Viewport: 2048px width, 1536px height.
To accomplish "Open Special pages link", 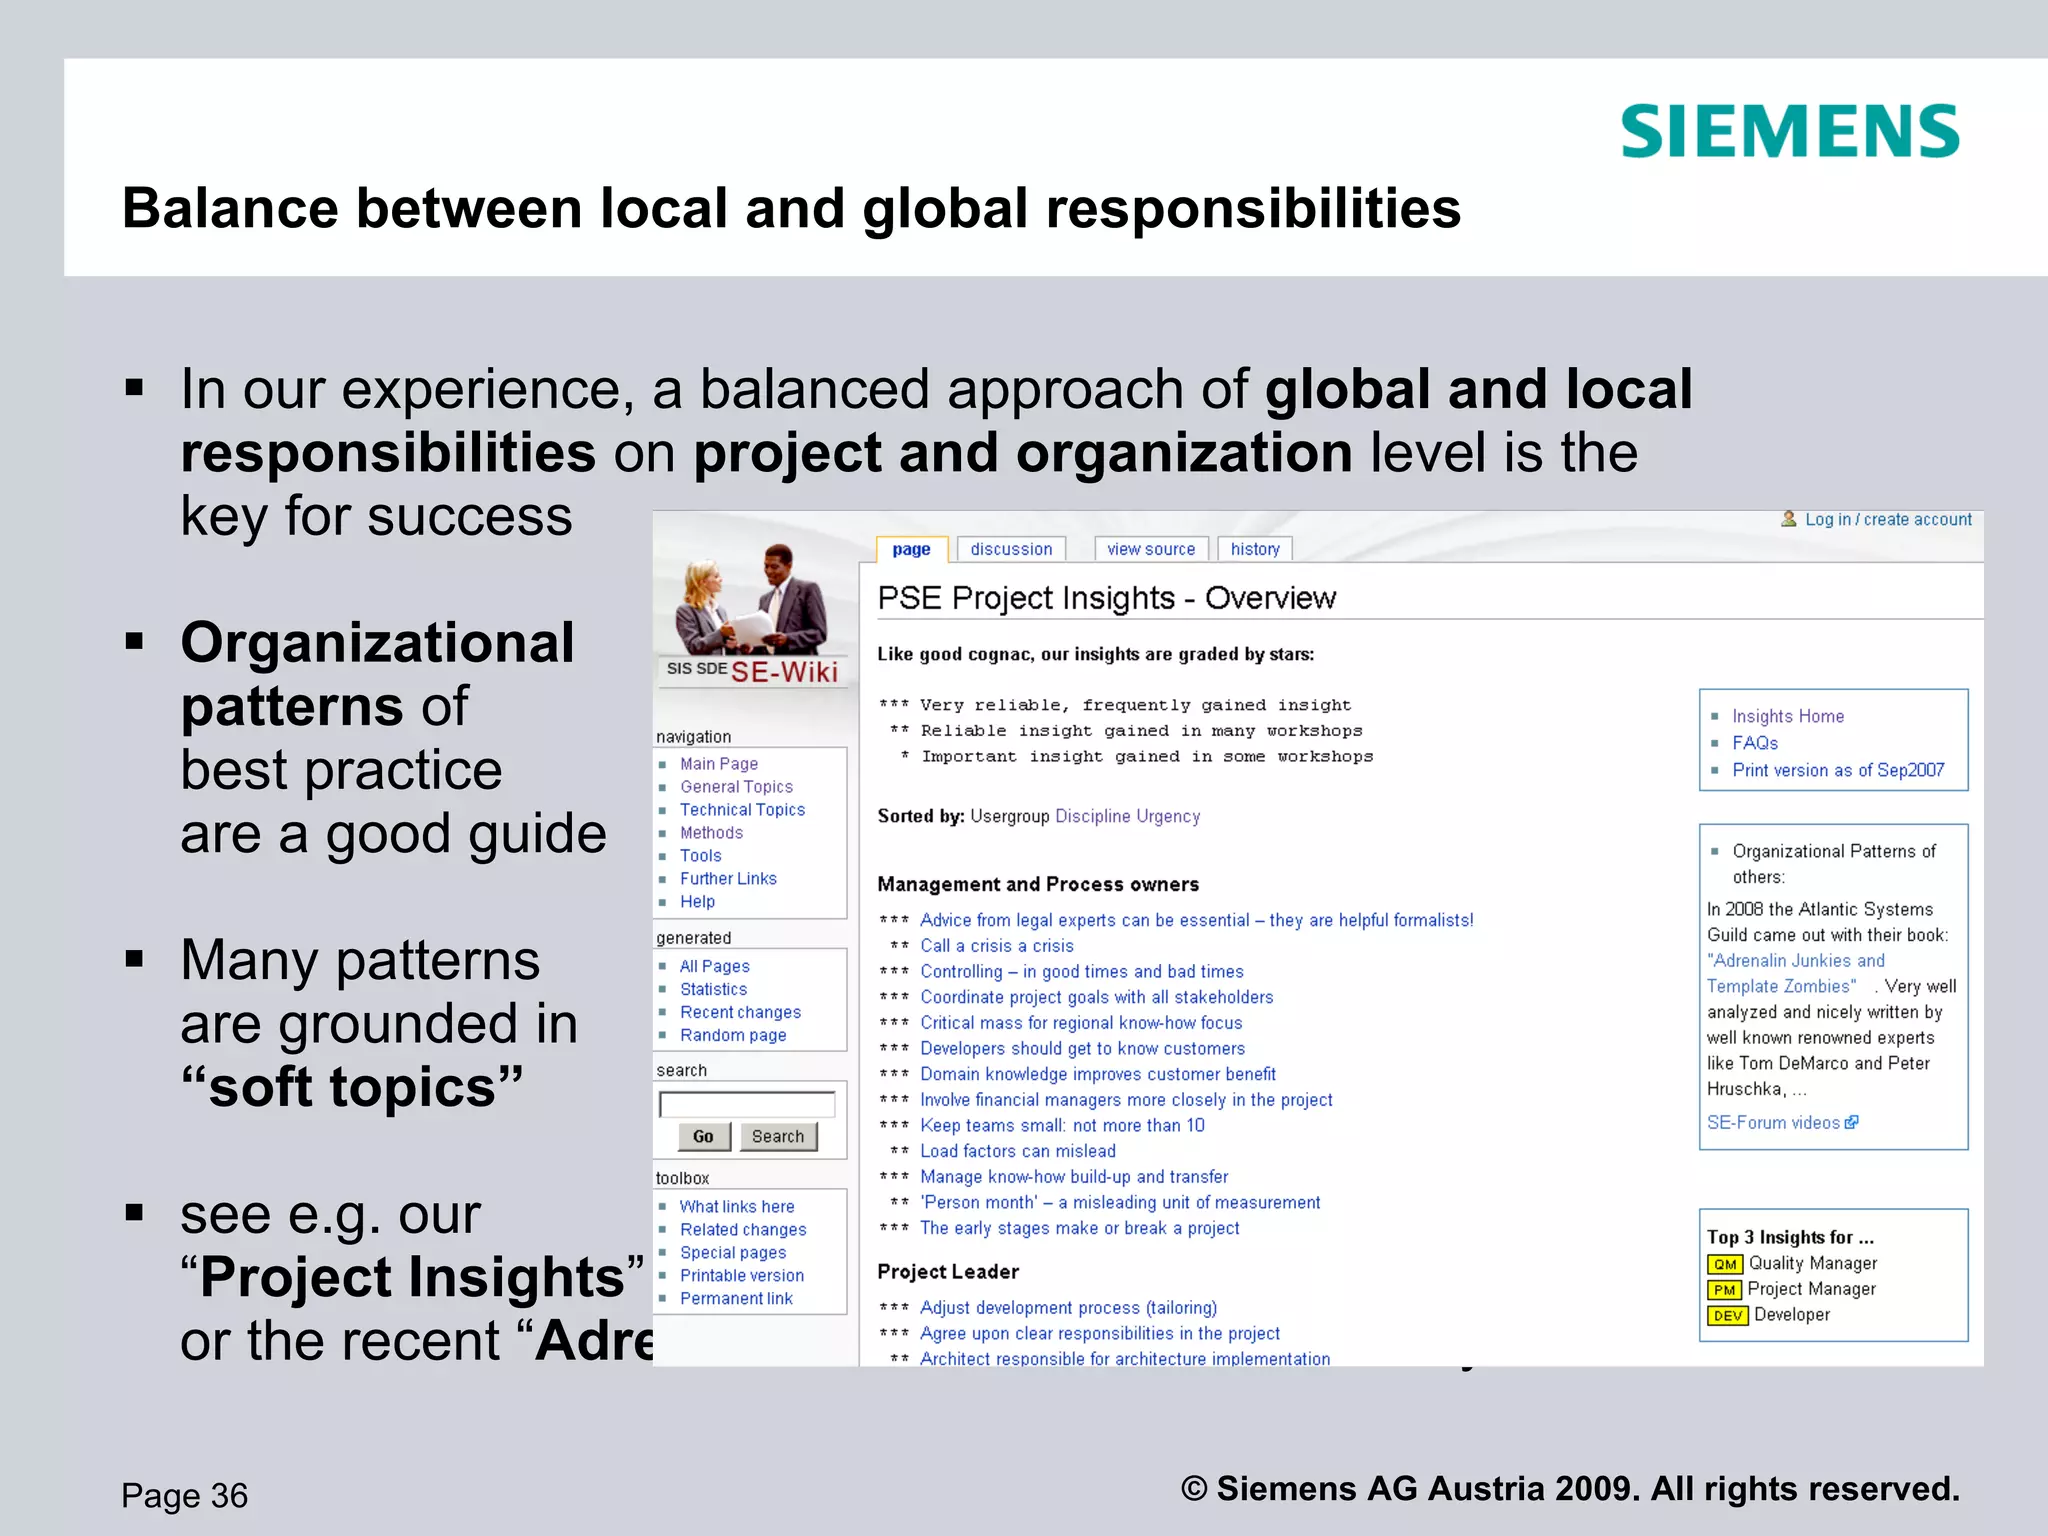I will (x=733, y=1253).
